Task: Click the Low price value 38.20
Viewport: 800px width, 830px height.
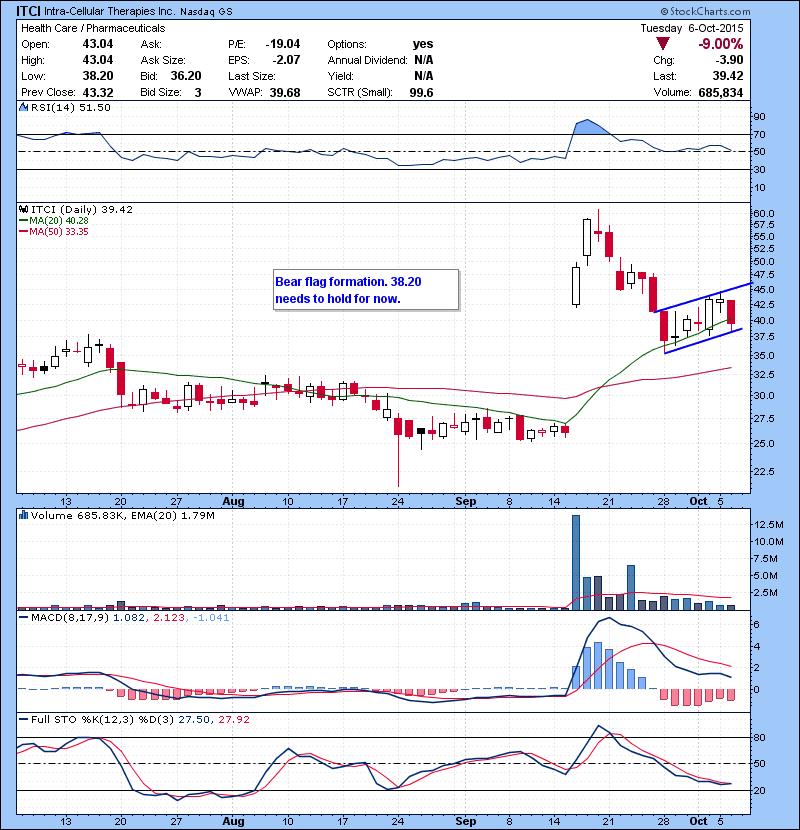Action: pyautogui.click(x=98, y=76)
